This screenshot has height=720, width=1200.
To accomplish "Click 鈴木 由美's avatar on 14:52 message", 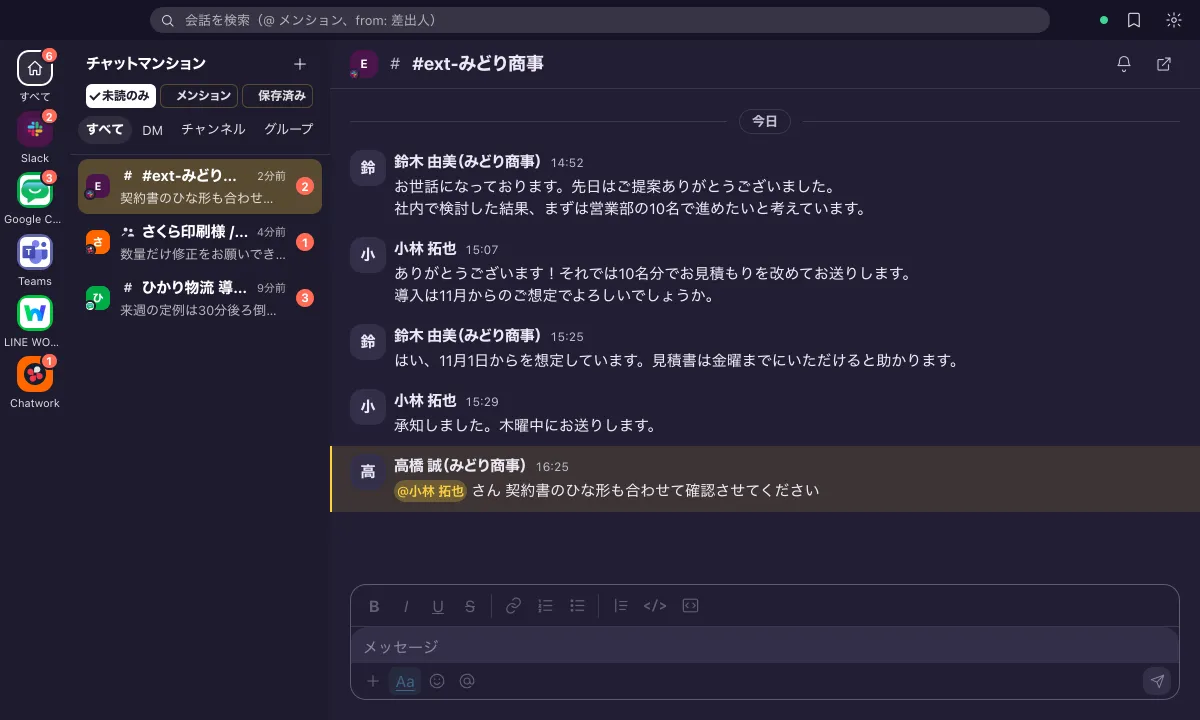I will pyautogui.click(x=368, y=168).
